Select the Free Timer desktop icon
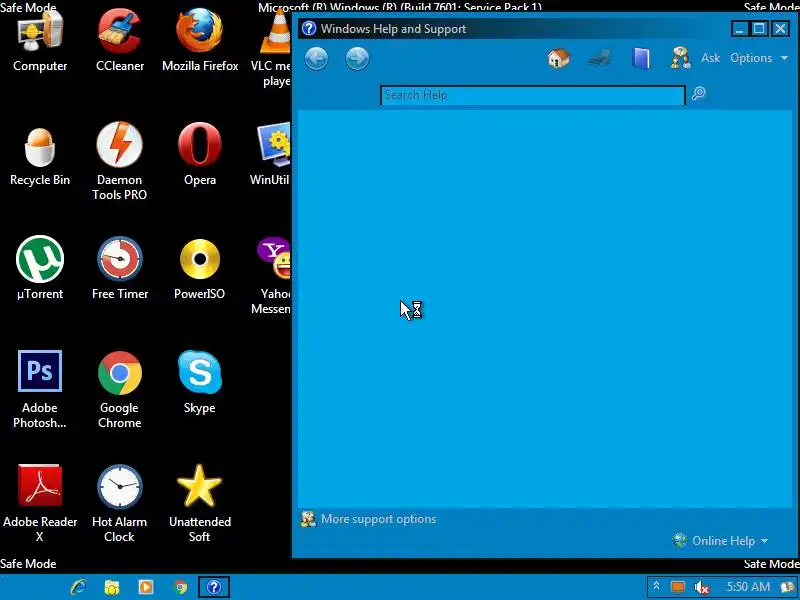 click(x=120, y=268)
